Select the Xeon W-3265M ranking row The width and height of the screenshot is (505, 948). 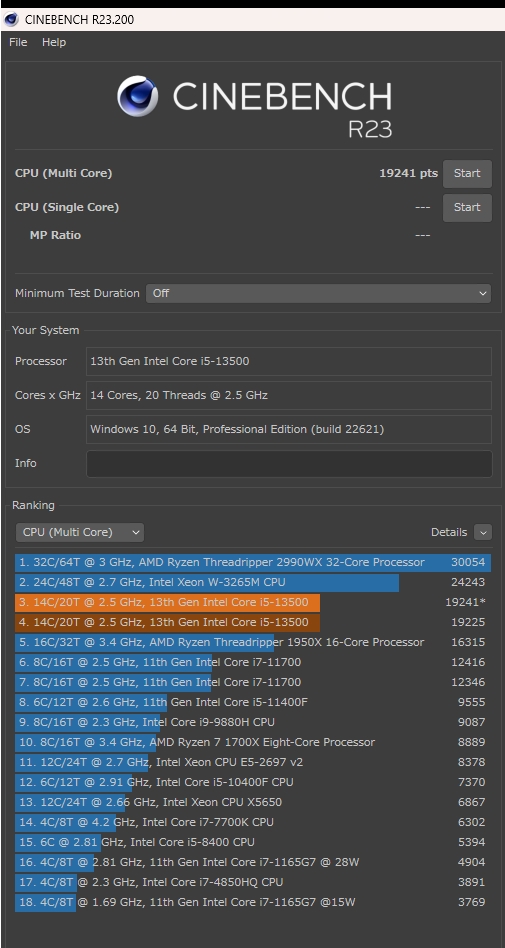253,582
